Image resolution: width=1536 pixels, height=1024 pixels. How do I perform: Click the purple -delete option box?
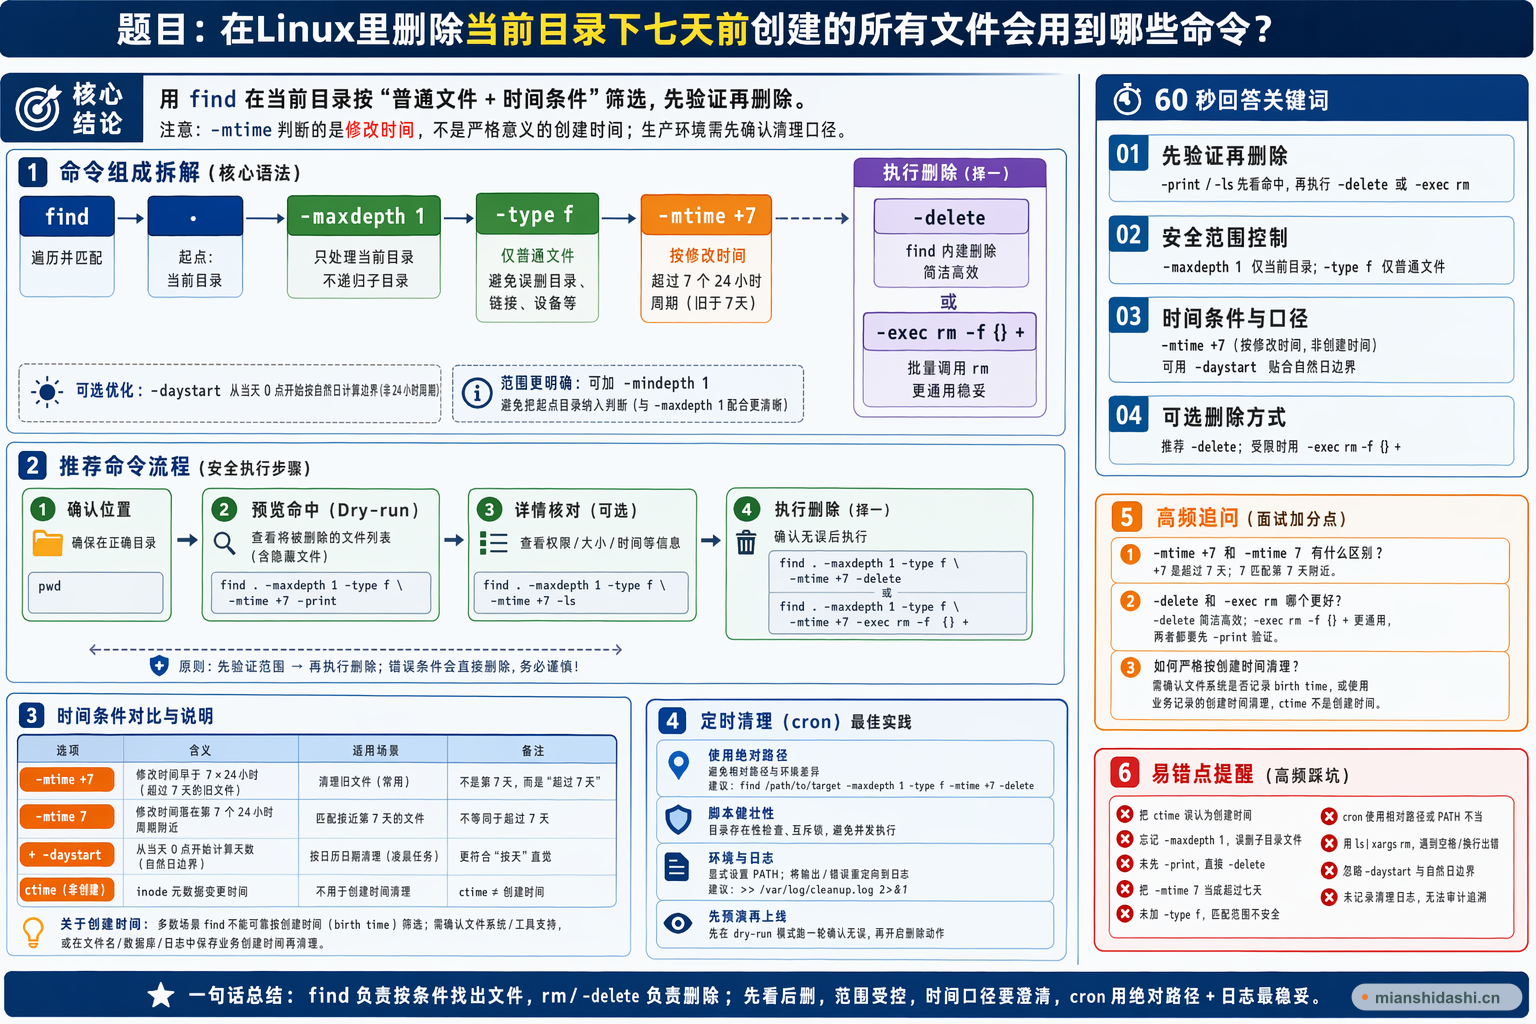[x=950, y=217]
